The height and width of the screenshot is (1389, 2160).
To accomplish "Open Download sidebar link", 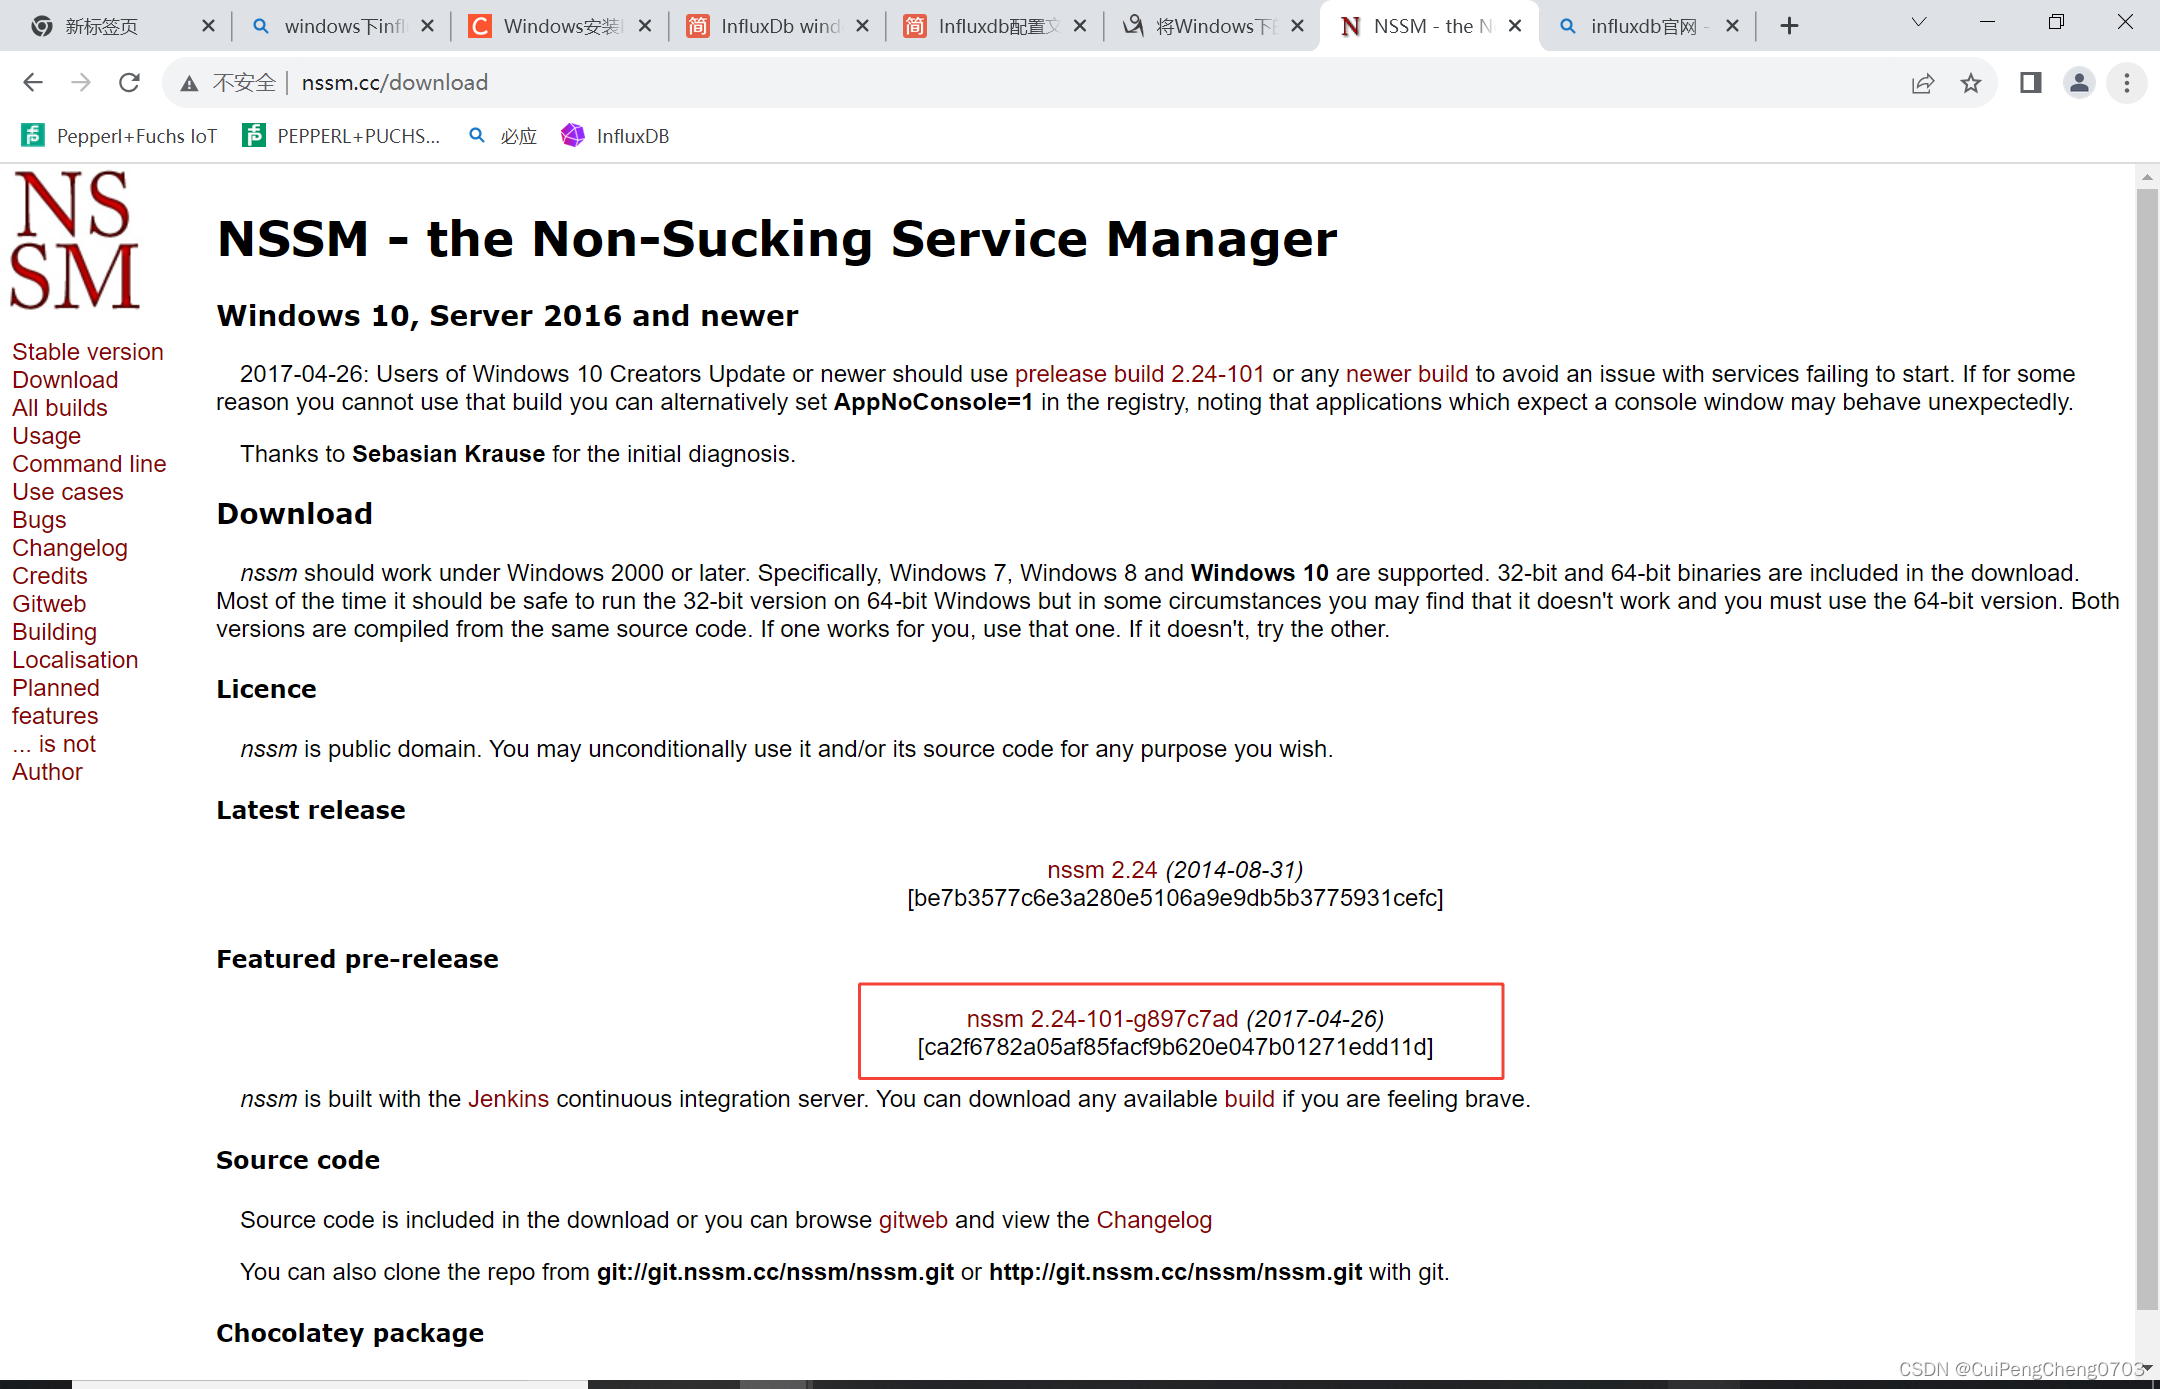I will pos(65,380).
